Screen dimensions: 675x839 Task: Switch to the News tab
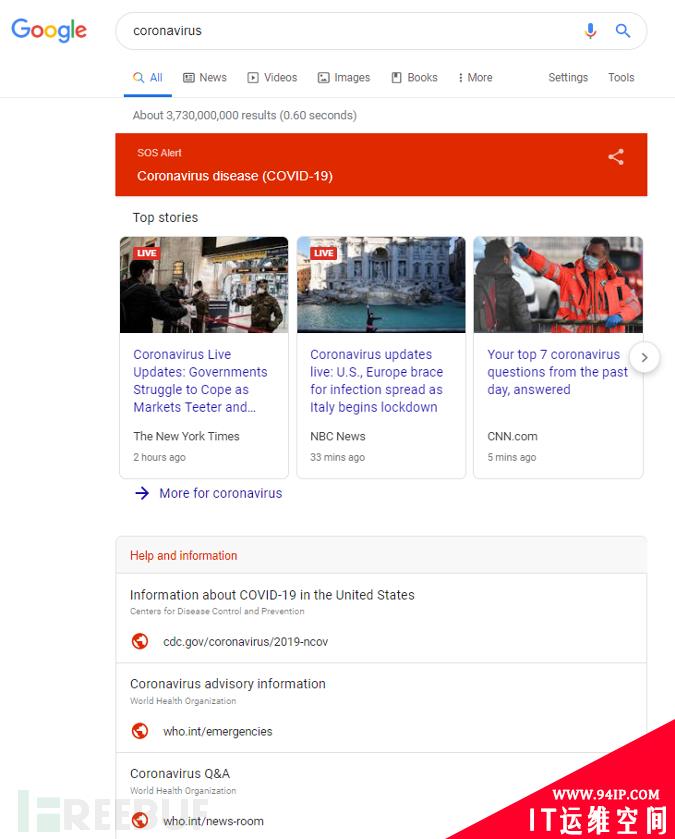[205, 78]
